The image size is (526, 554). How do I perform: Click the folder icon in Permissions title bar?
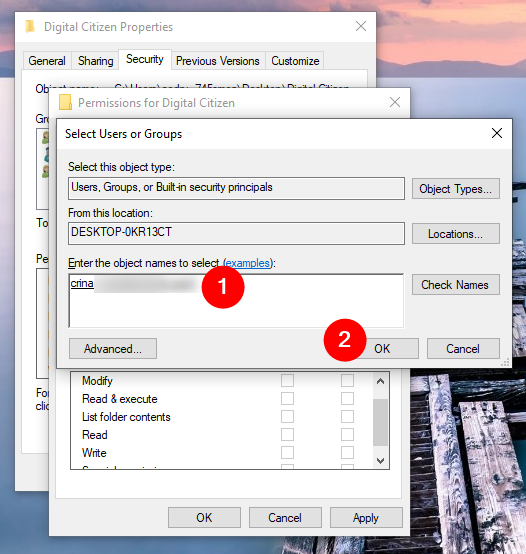[x=65, y=102]
